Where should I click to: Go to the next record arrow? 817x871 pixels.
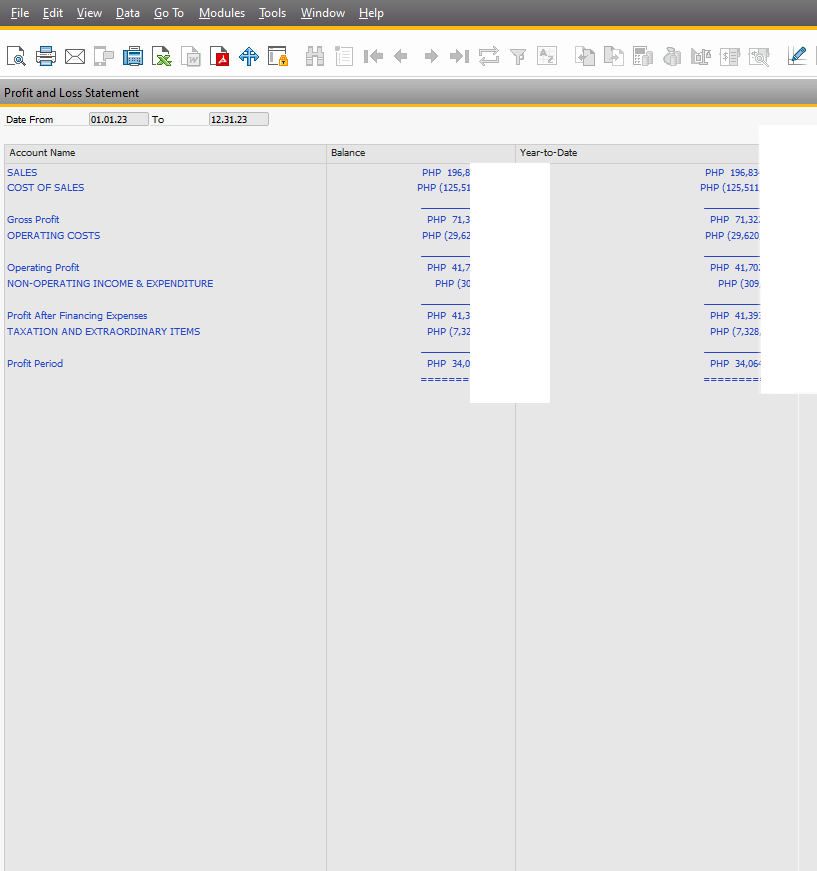(431, 56)
